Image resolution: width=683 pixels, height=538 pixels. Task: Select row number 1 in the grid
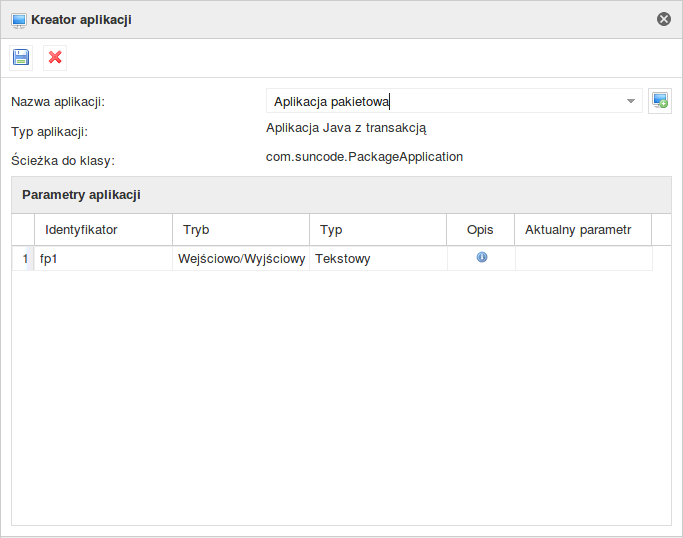pyautogui.click(x=25, y=259)
